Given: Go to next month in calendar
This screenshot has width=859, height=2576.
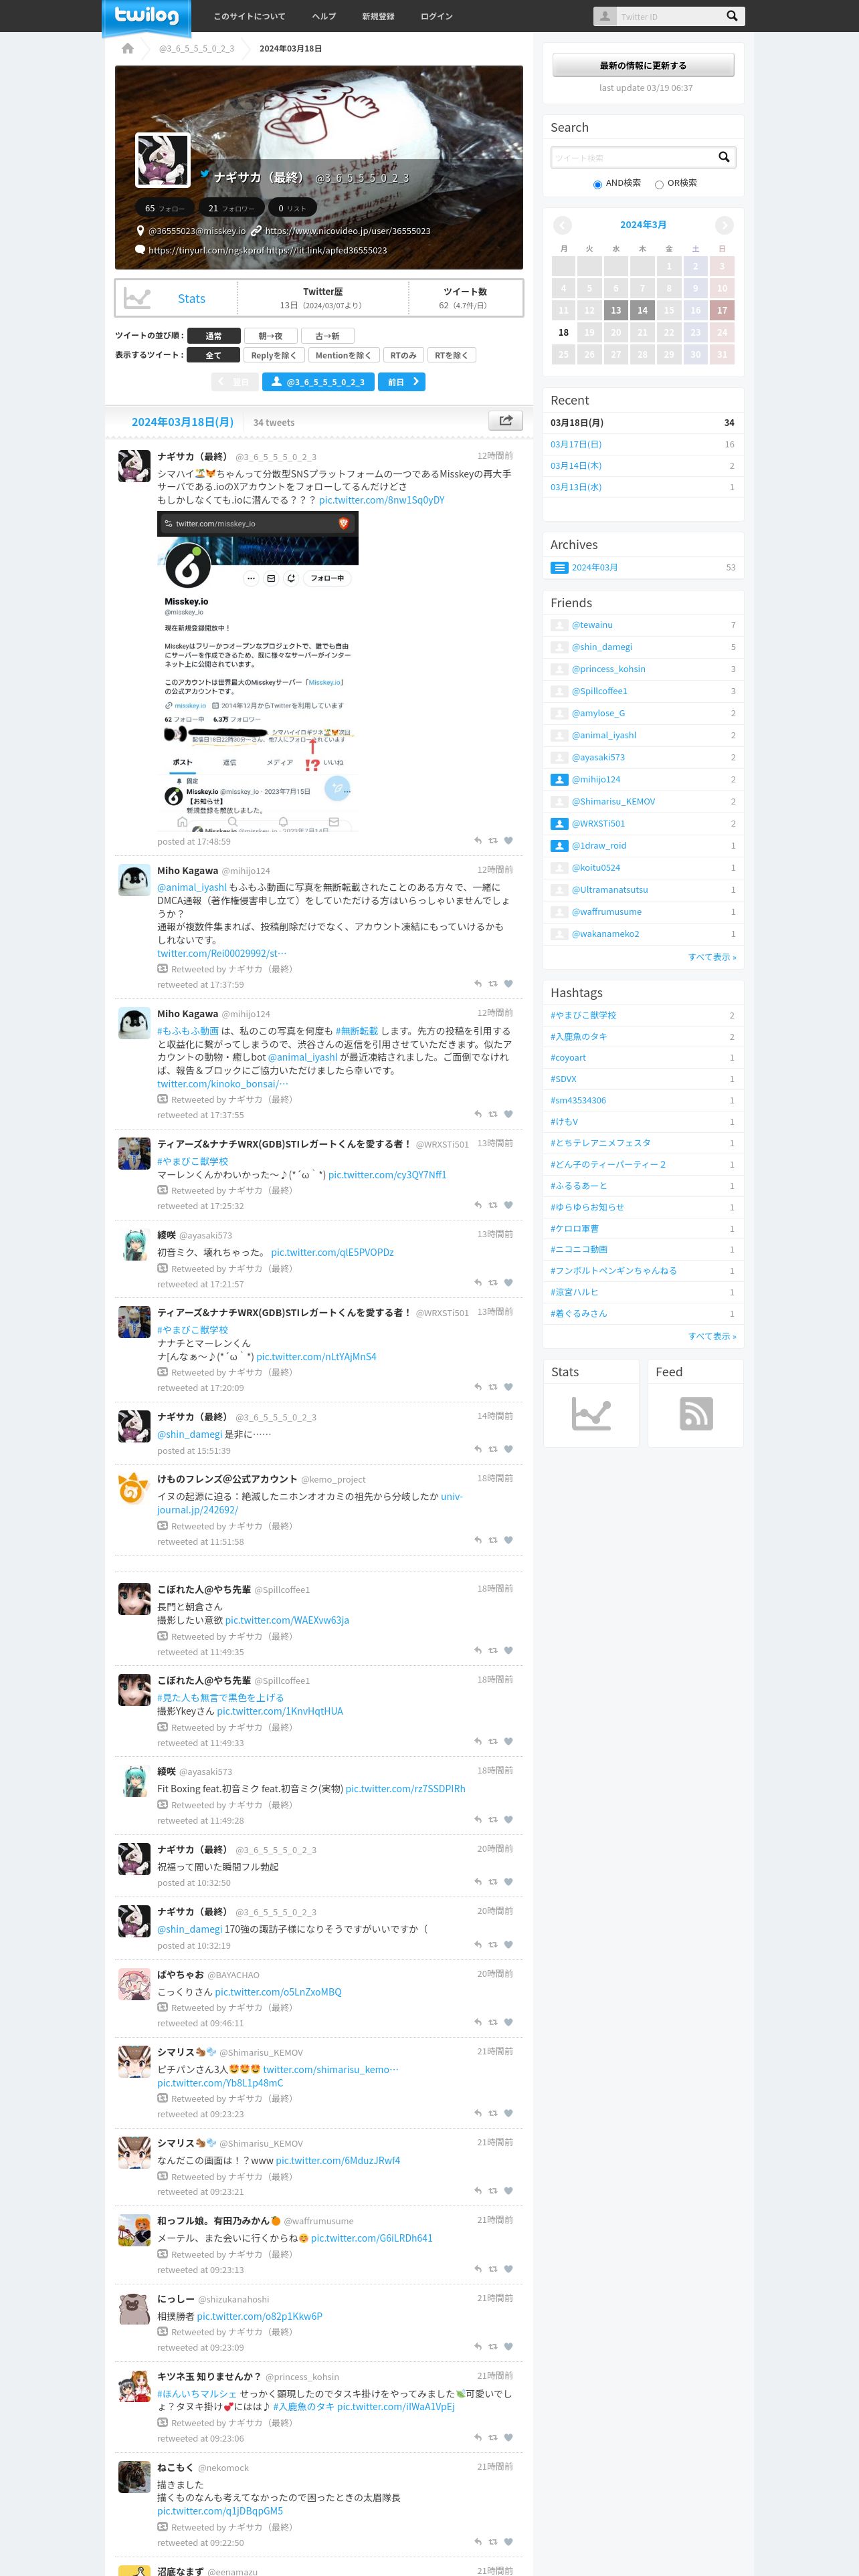Looking at the screenshot, I should (724, 225).
